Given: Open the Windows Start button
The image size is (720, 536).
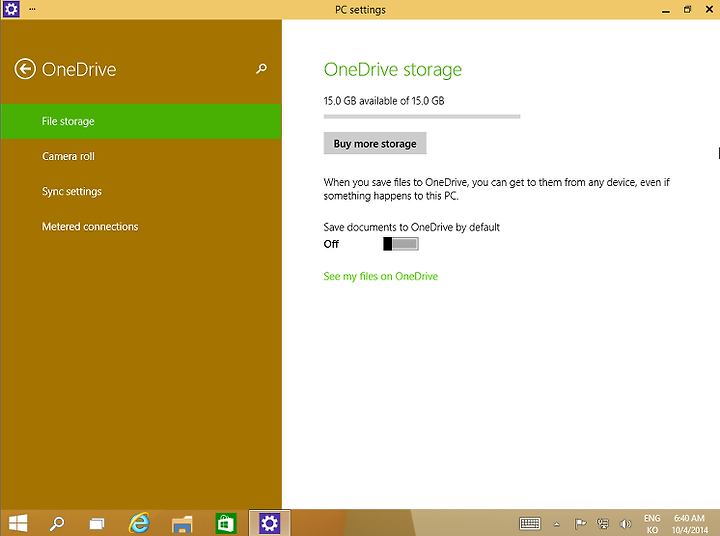Looking at the screenshot, I should (18, 523).
